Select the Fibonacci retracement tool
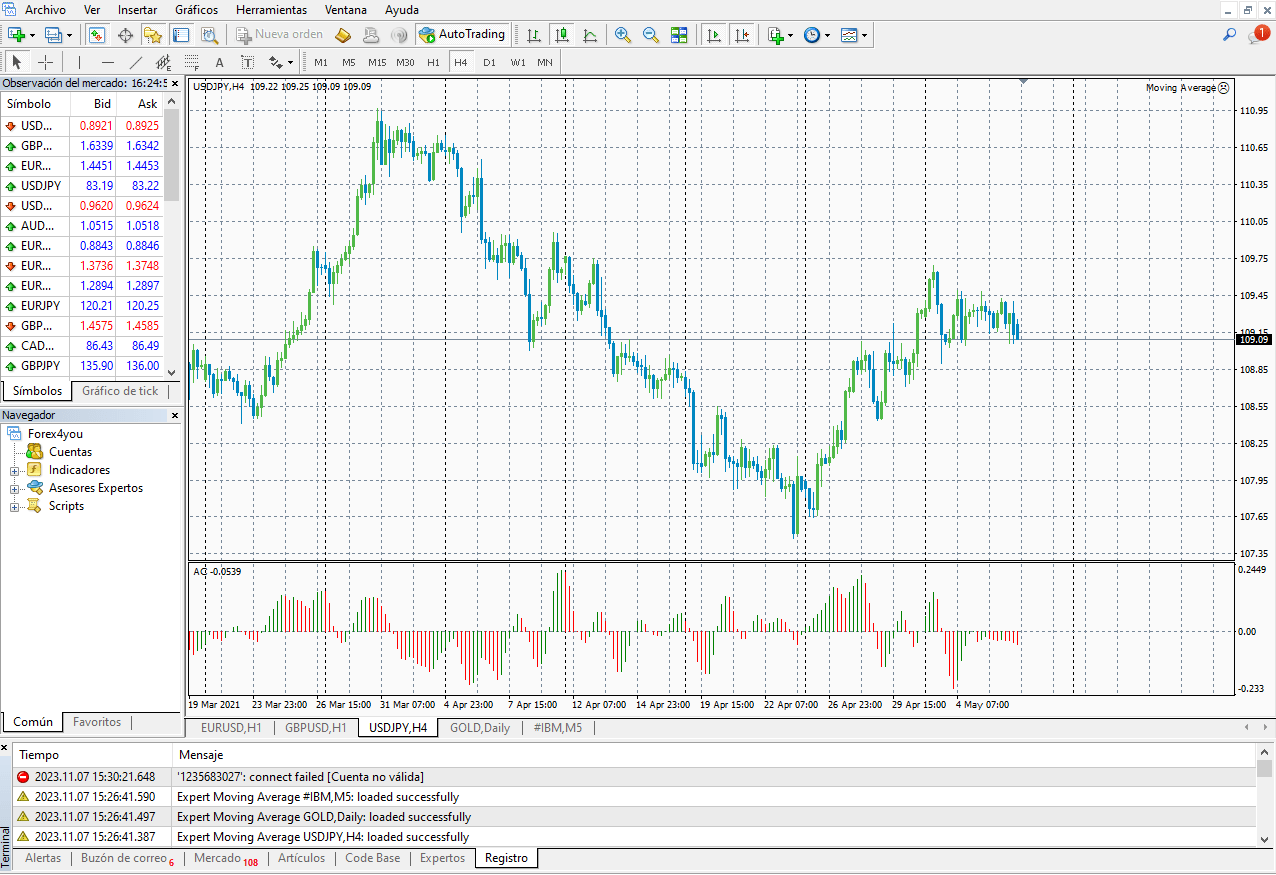The image size is (1276, 875). pos(192,62)
